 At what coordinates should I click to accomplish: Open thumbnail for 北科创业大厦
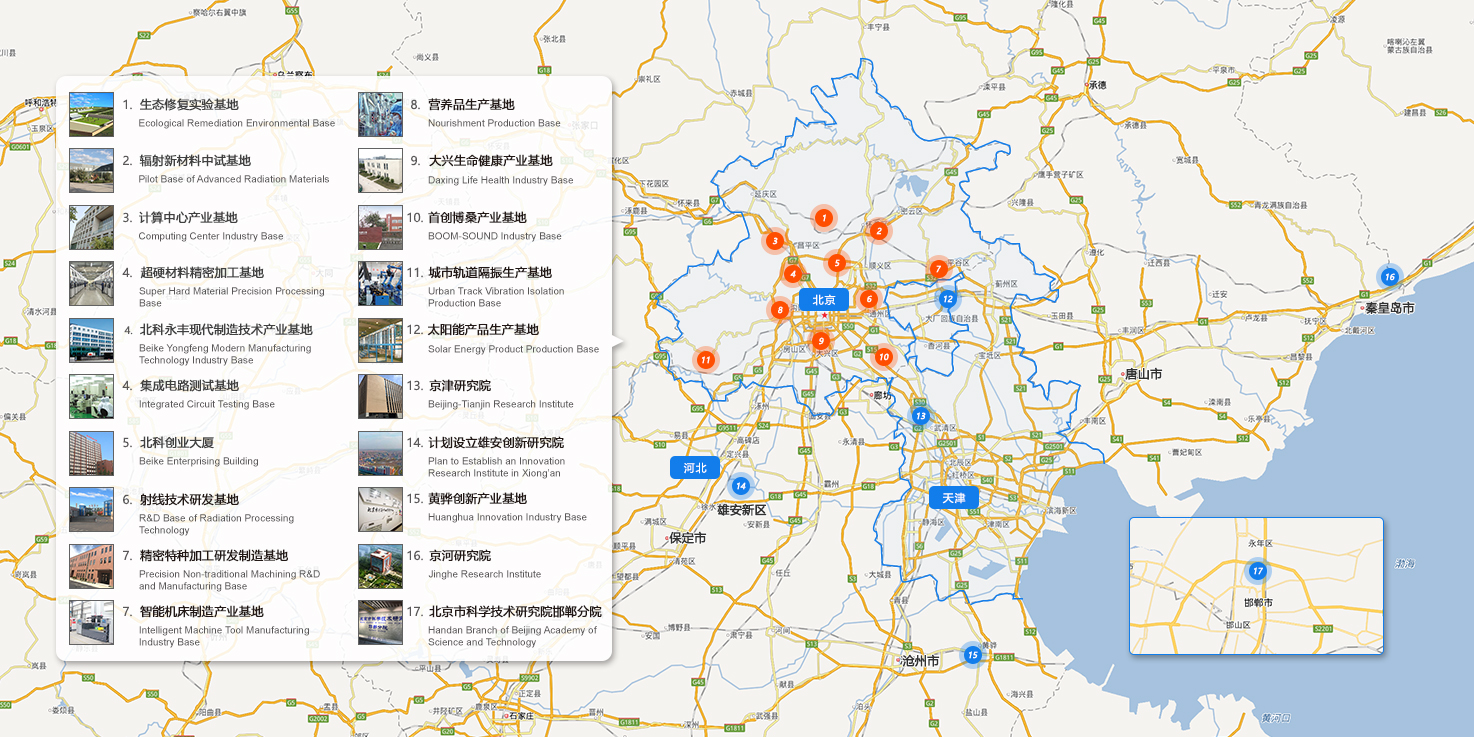click(x=91, y=453)
